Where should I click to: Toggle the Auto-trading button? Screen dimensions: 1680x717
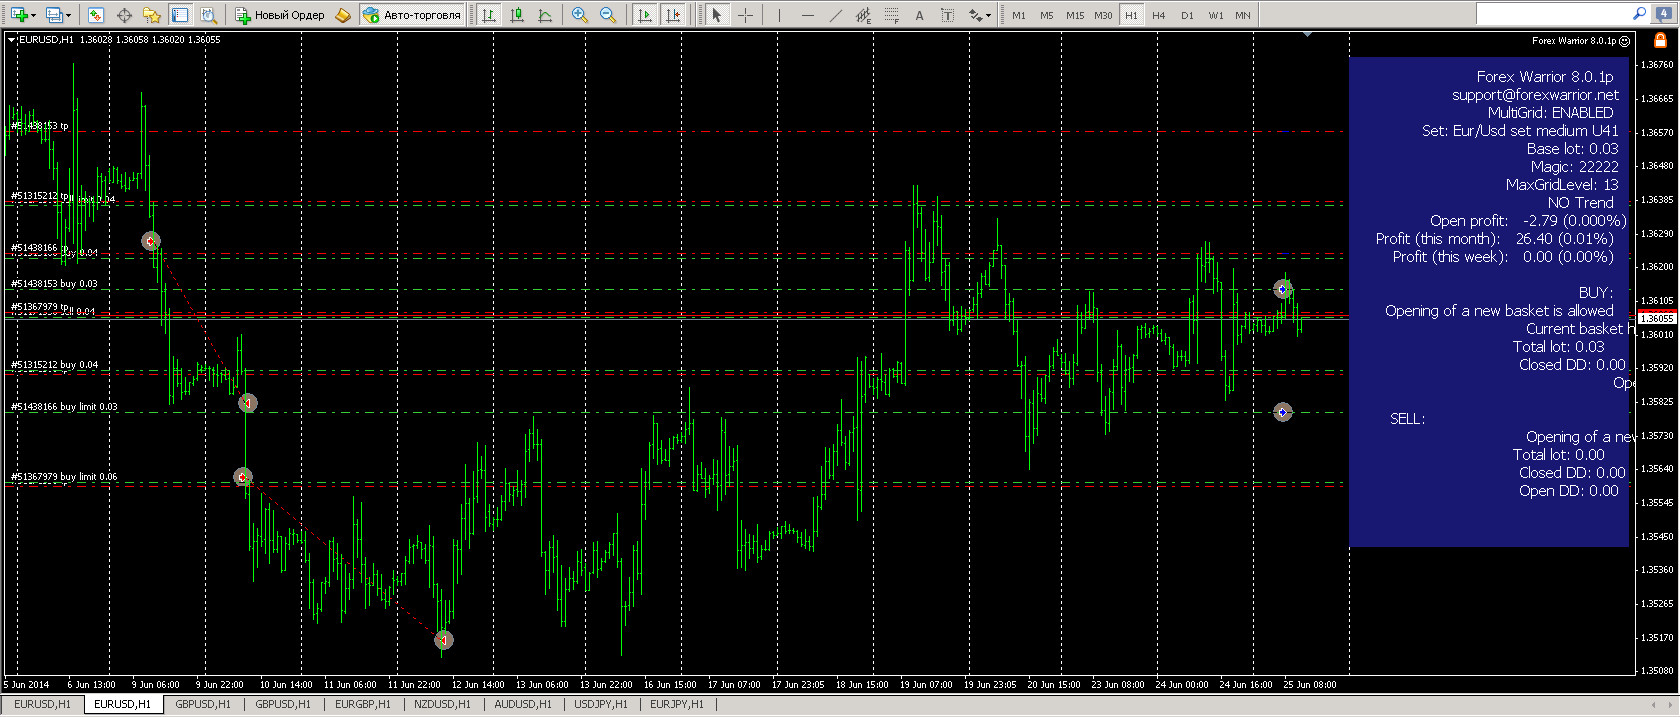(412, 15)
